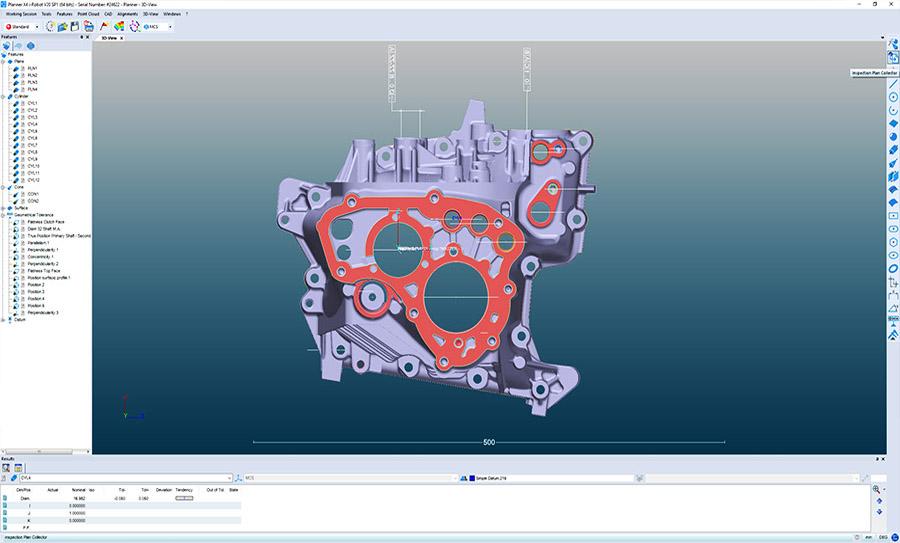Viewport: 900px width, 543px height.
Task: Click the top icon in right toolbar
Action: (x=893, y=44)
